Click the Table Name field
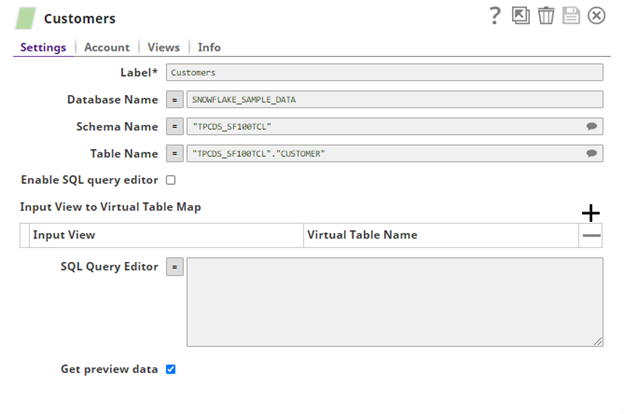624x414 pixels. (395, 154)
